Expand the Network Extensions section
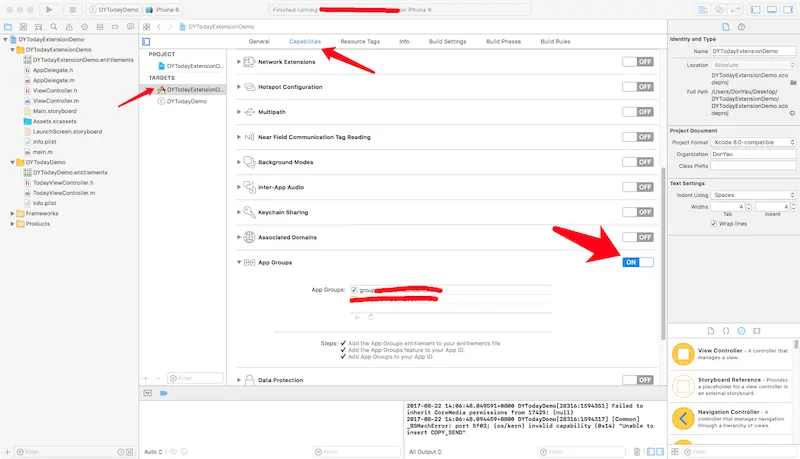Image resolution: width=800 pixels, height=459 pixels. (238, 62)
